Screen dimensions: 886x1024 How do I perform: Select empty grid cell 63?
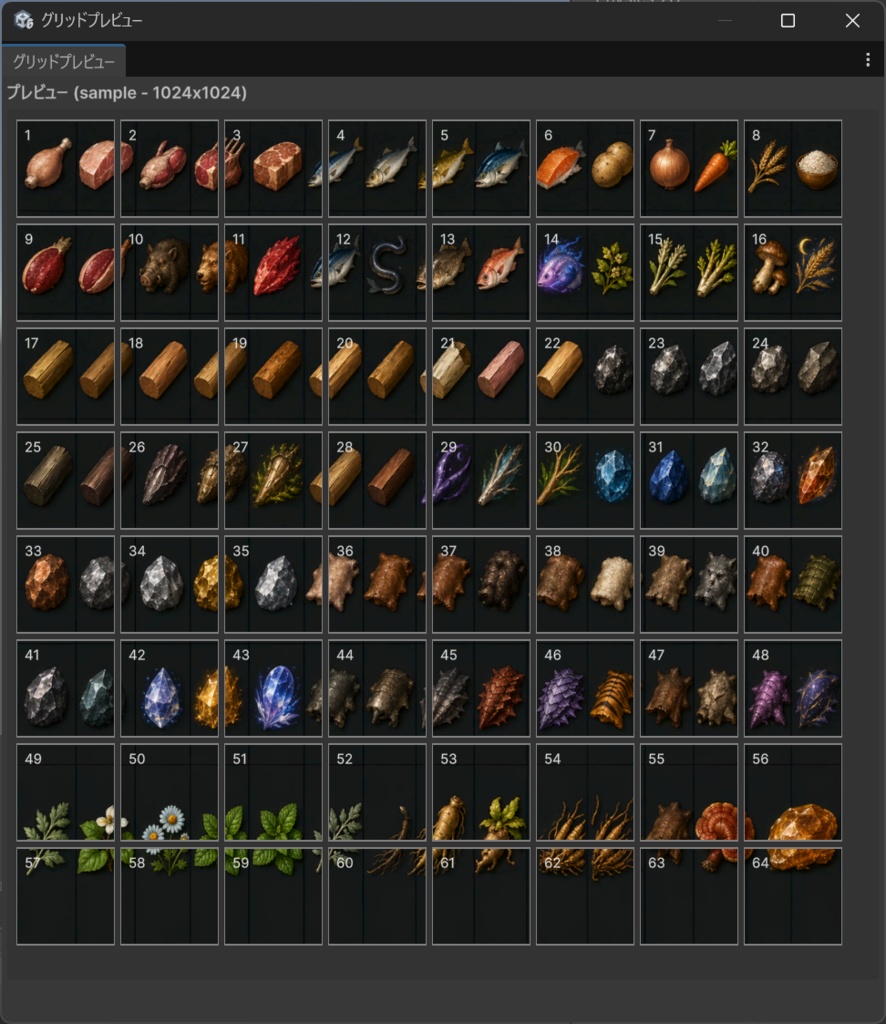[x=689, y=896]
